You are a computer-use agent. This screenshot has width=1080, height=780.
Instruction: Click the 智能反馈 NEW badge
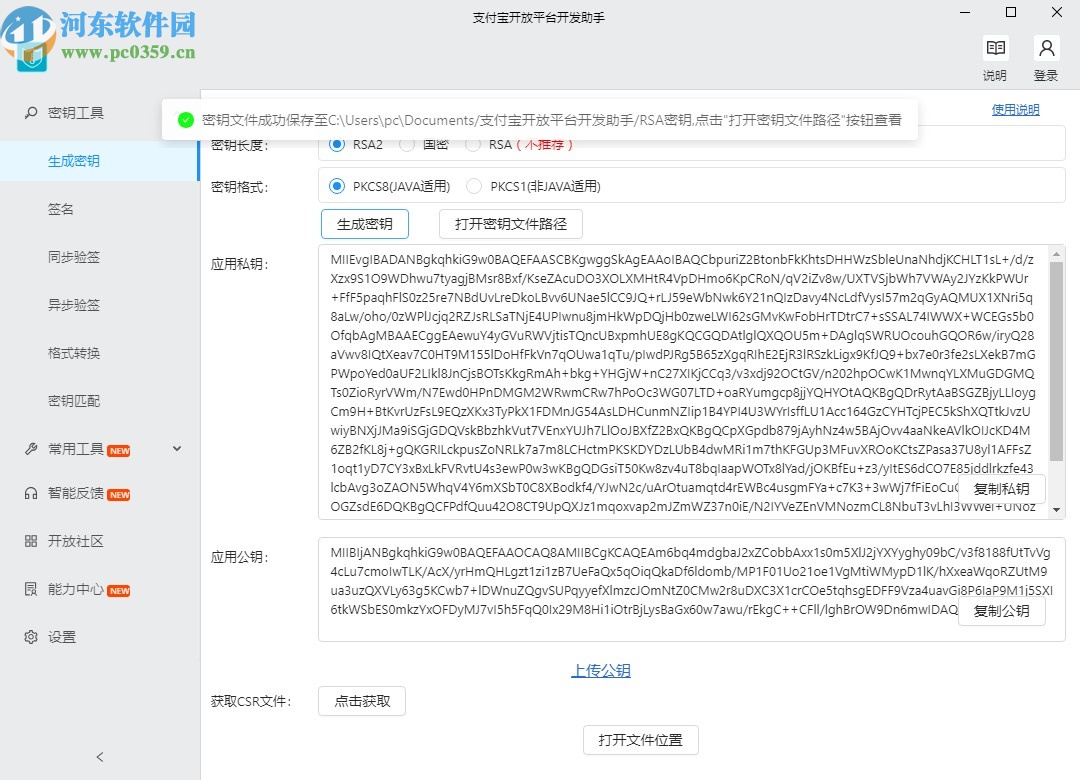[119, 495]
